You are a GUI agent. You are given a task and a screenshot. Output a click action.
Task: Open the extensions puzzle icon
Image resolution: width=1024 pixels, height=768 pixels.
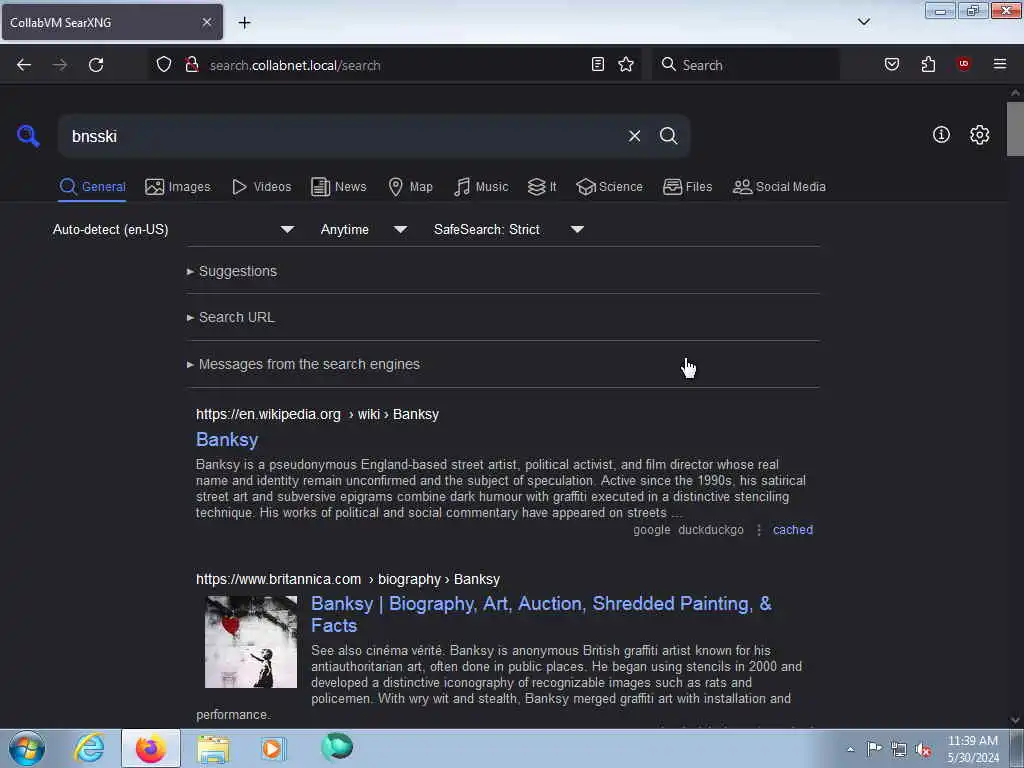pos(928,64)
